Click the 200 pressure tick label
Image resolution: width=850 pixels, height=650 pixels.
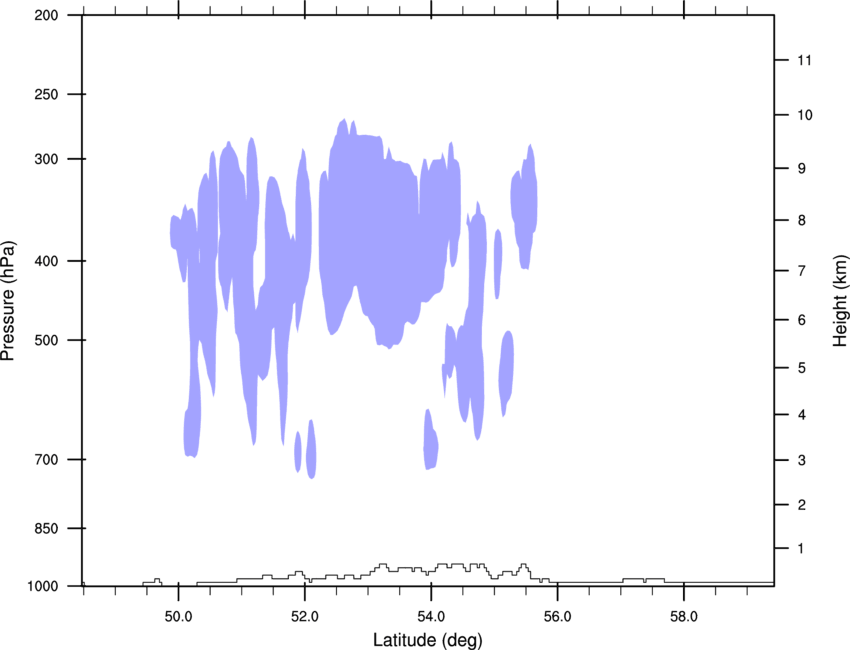[x=46, y=15]
